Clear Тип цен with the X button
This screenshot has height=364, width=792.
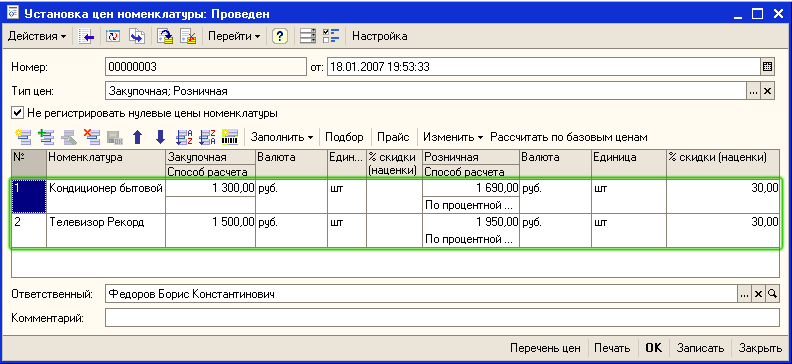(767, 91)
